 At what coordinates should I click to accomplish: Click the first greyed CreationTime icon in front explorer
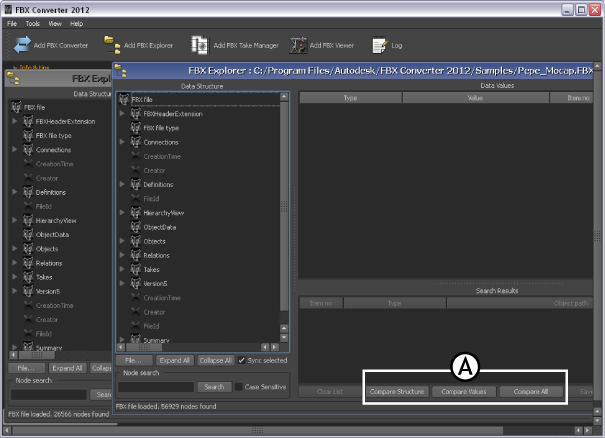click(136, 156)
